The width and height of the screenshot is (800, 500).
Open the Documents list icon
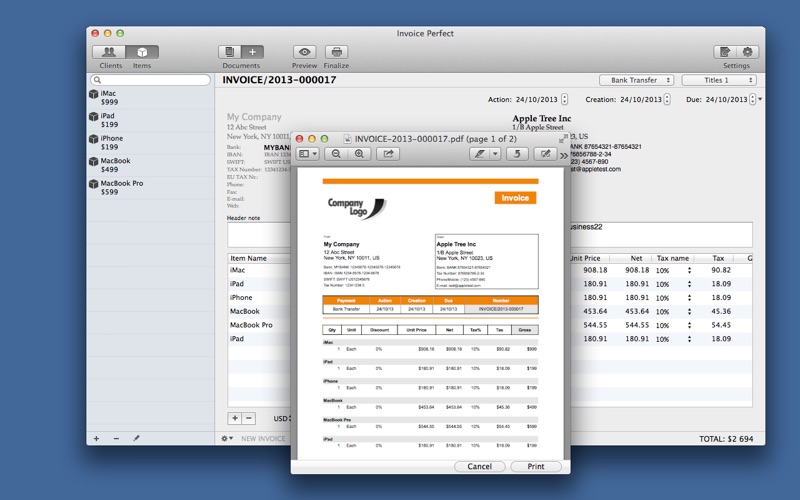230,52
